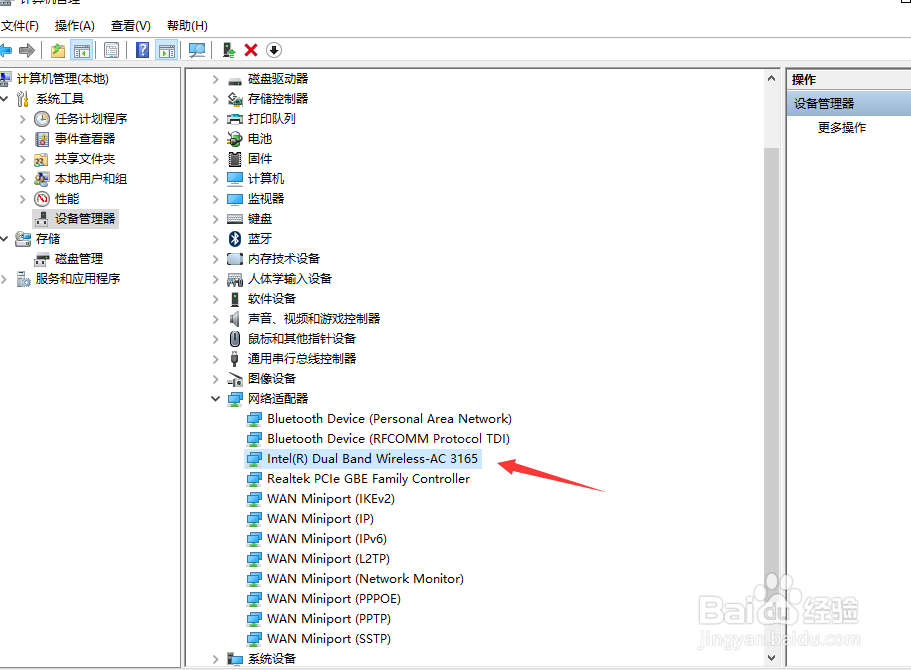Screen dimensions: 911x670
Task: Expand the 人体学输入设备 node
Action: (216, 279)
